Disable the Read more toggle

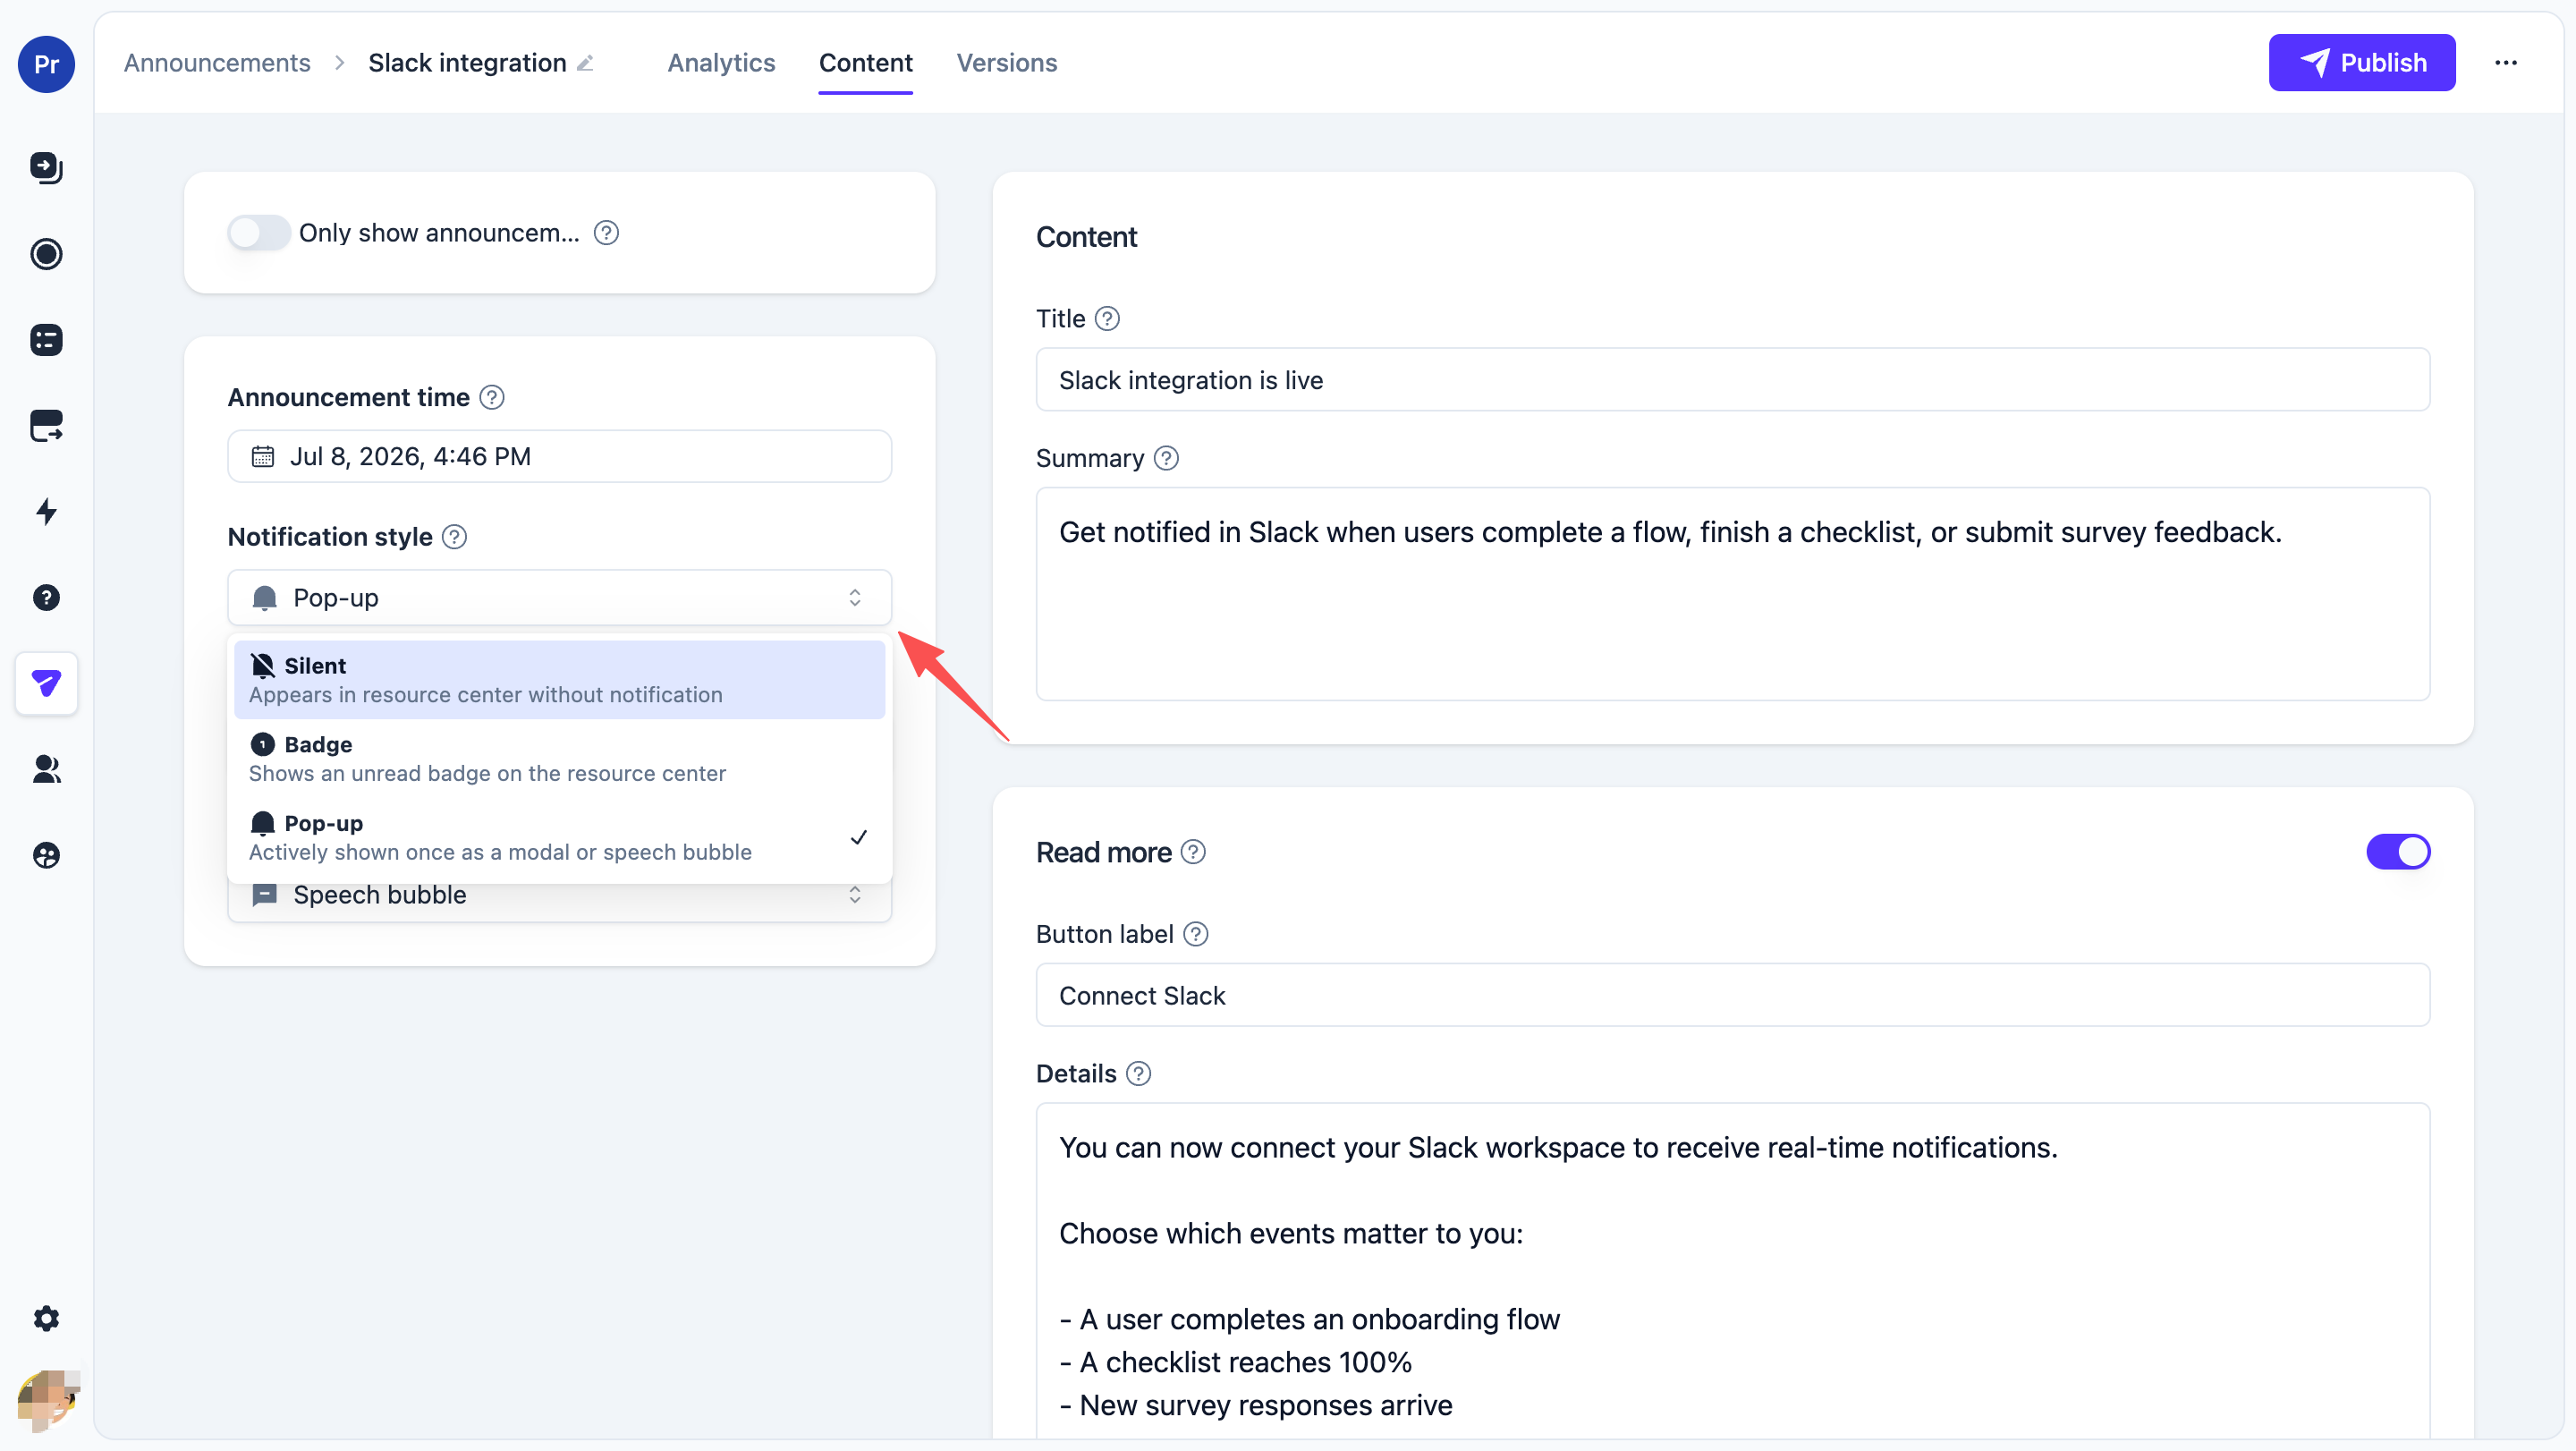2397,852
